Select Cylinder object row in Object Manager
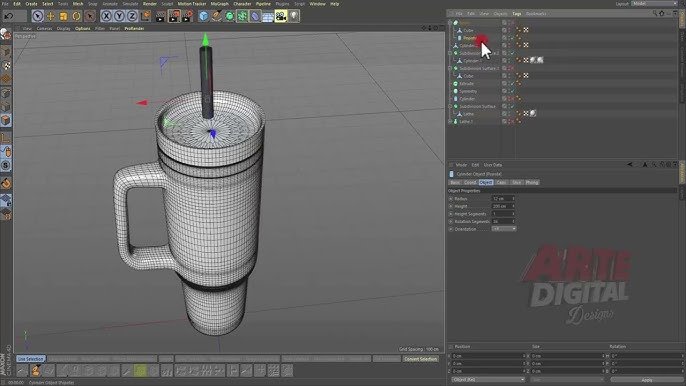 tap(467, 99)
